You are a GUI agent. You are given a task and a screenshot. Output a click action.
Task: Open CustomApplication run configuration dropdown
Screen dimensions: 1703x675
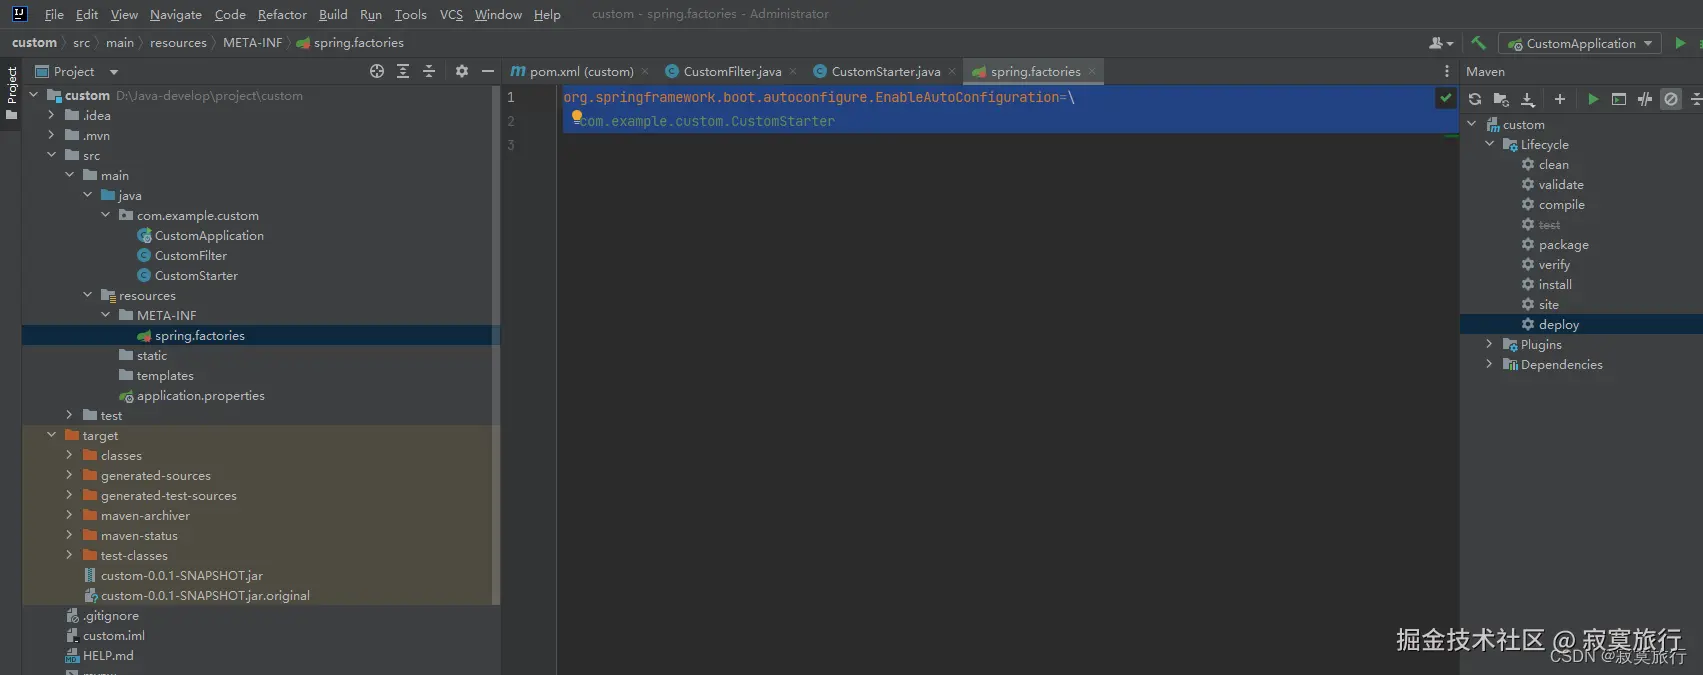1580,43
